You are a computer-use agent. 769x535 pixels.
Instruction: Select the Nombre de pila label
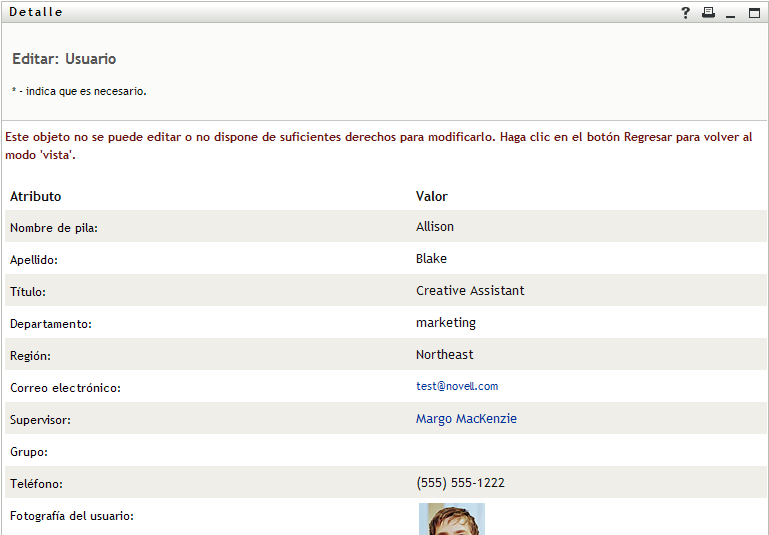pos(54,228)
